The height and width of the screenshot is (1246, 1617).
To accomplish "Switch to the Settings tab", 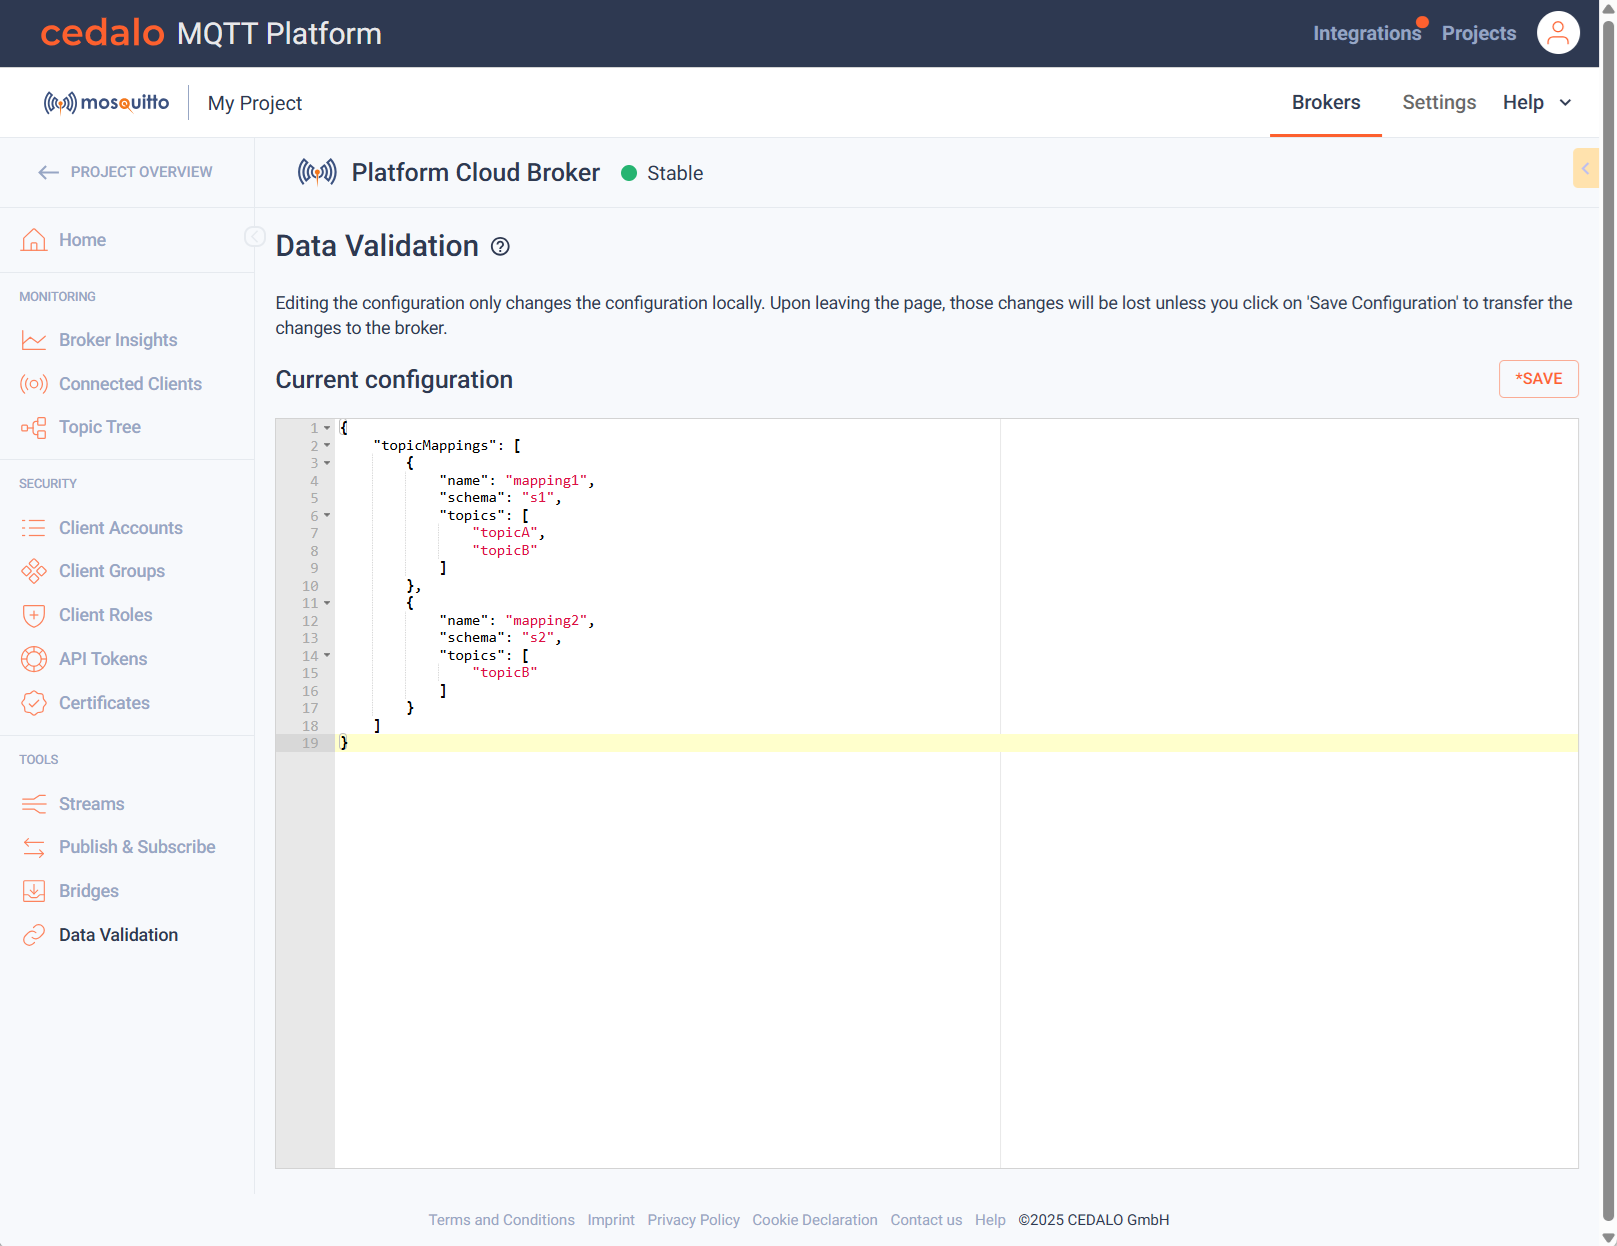I will (1439, 102).
